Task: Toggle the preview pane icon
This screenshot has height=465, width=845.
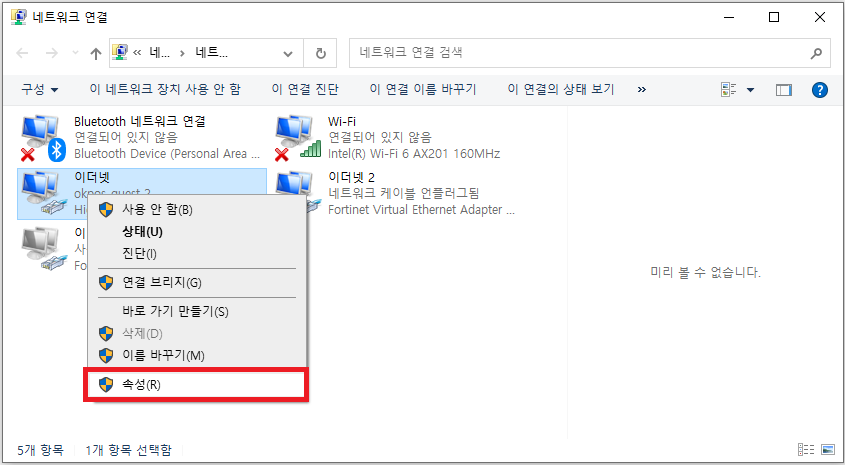Action: [784, 90]
